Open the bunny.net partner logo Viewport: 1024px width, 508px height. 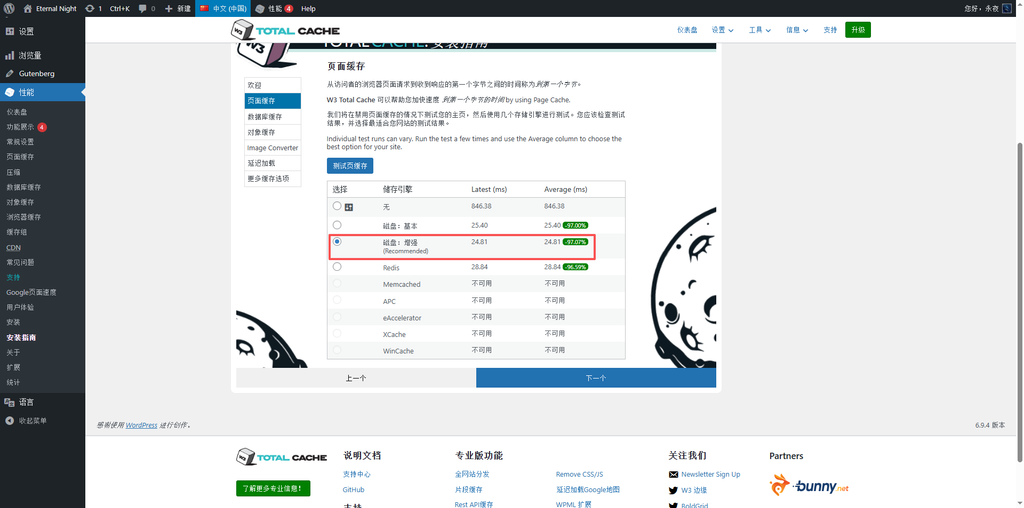(x=810, y=485)
